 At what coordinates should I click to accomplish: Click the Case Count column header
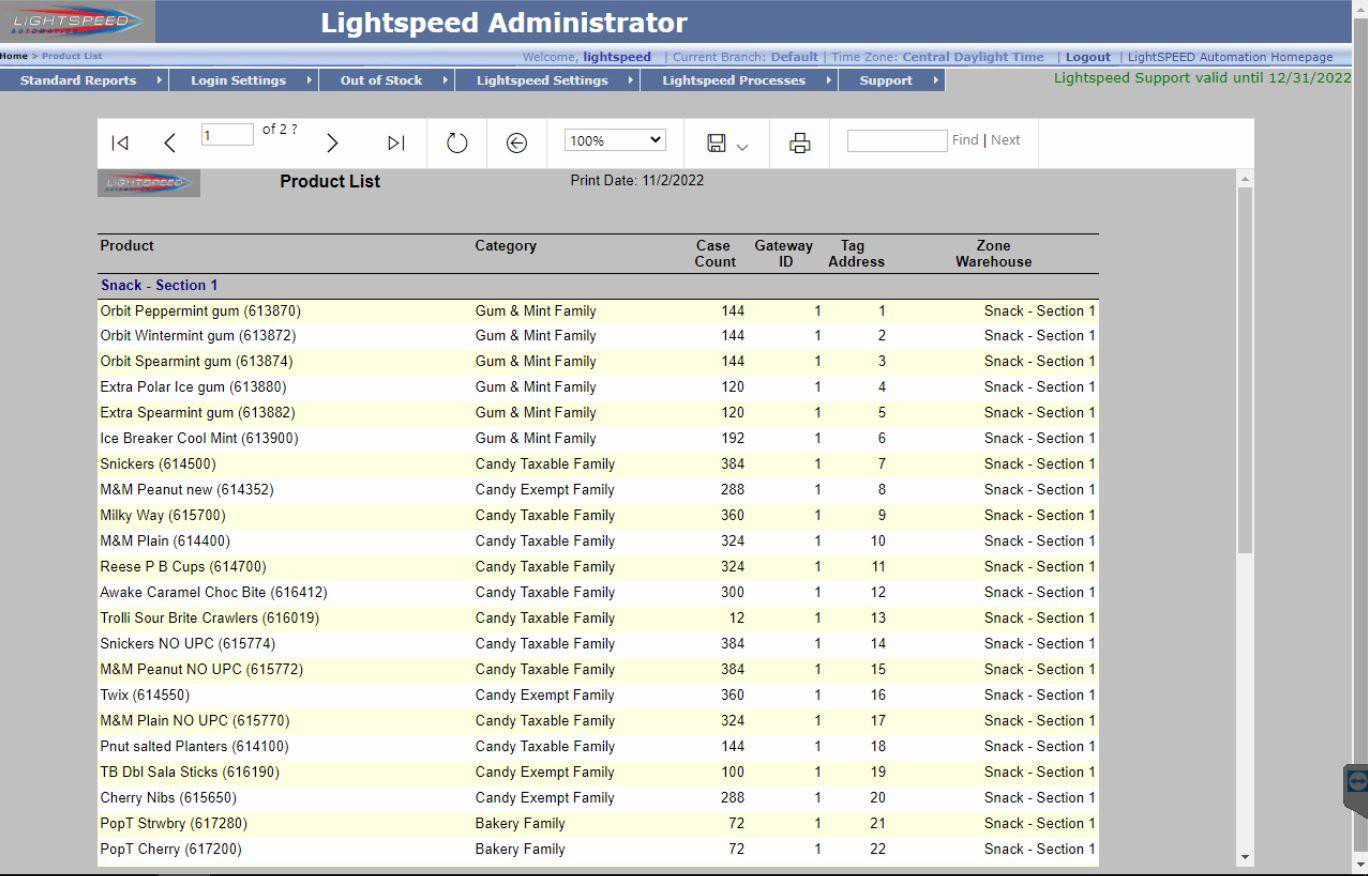[x=715, y=253]
